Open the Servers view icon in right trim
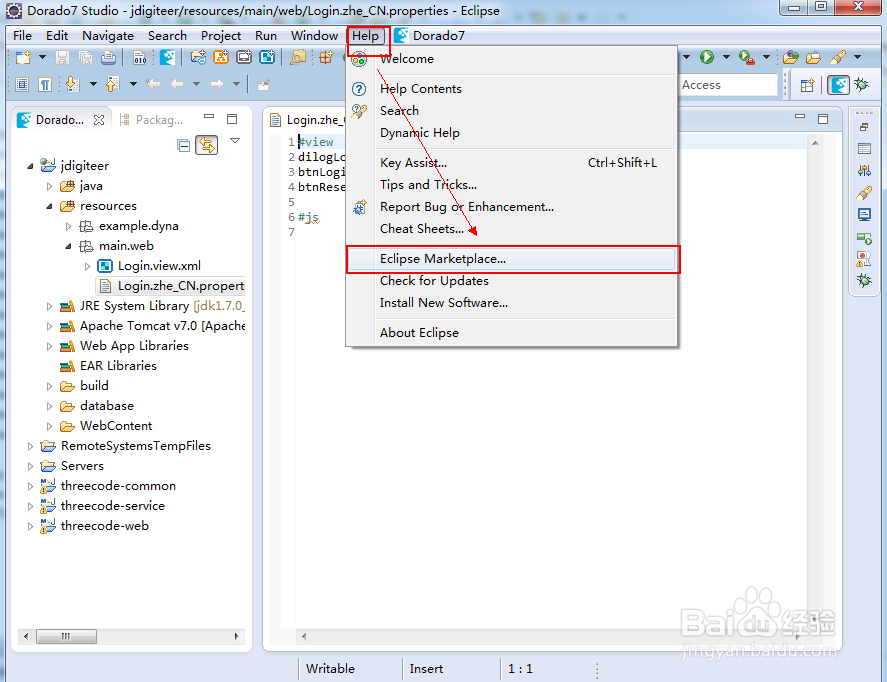Screen dimensions: 887x682 click(x=864, y=238)
